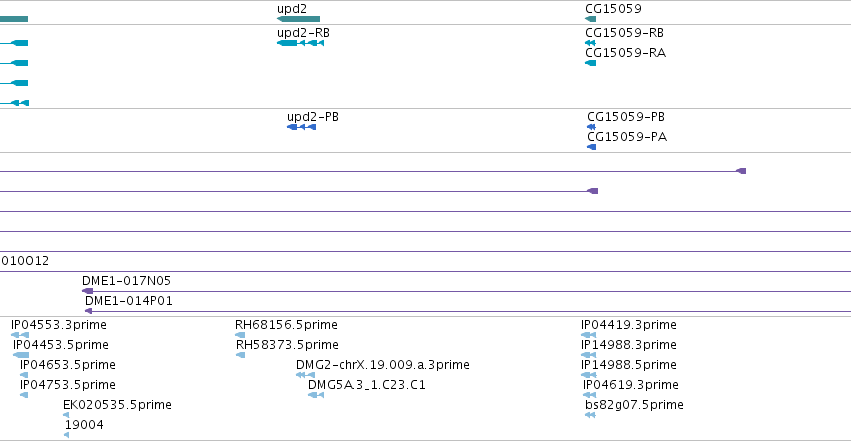Screen dimensions: 851x441
Task: Select the RH58373.5prime EST glyph
Action: (x=240, y=355)
